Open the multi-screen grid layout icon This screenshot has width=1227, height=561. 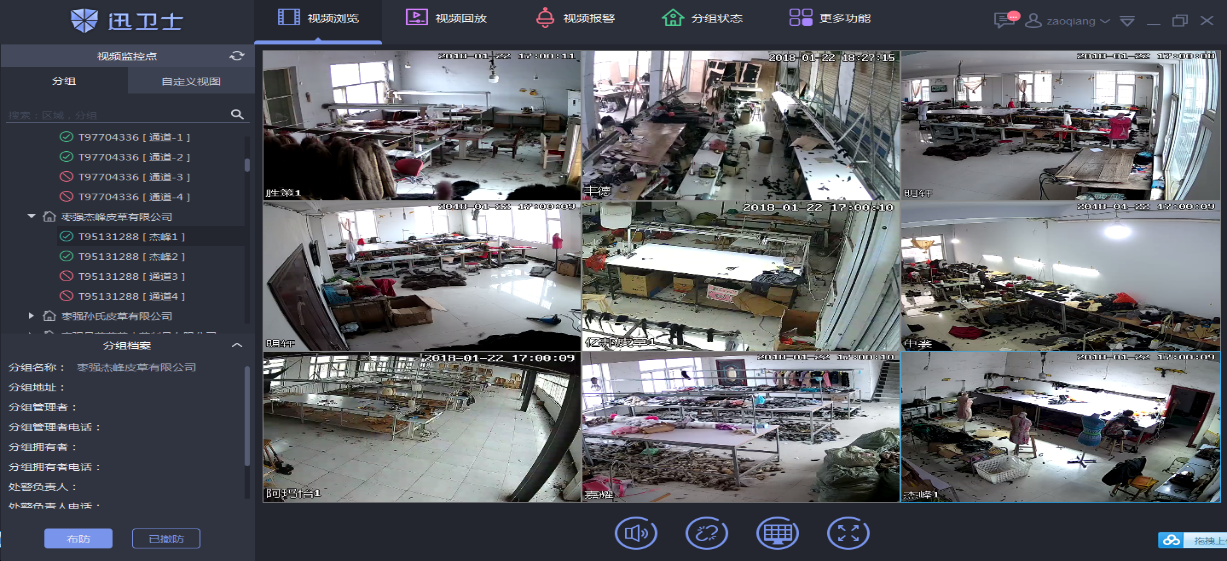click(x=777, y=533)
